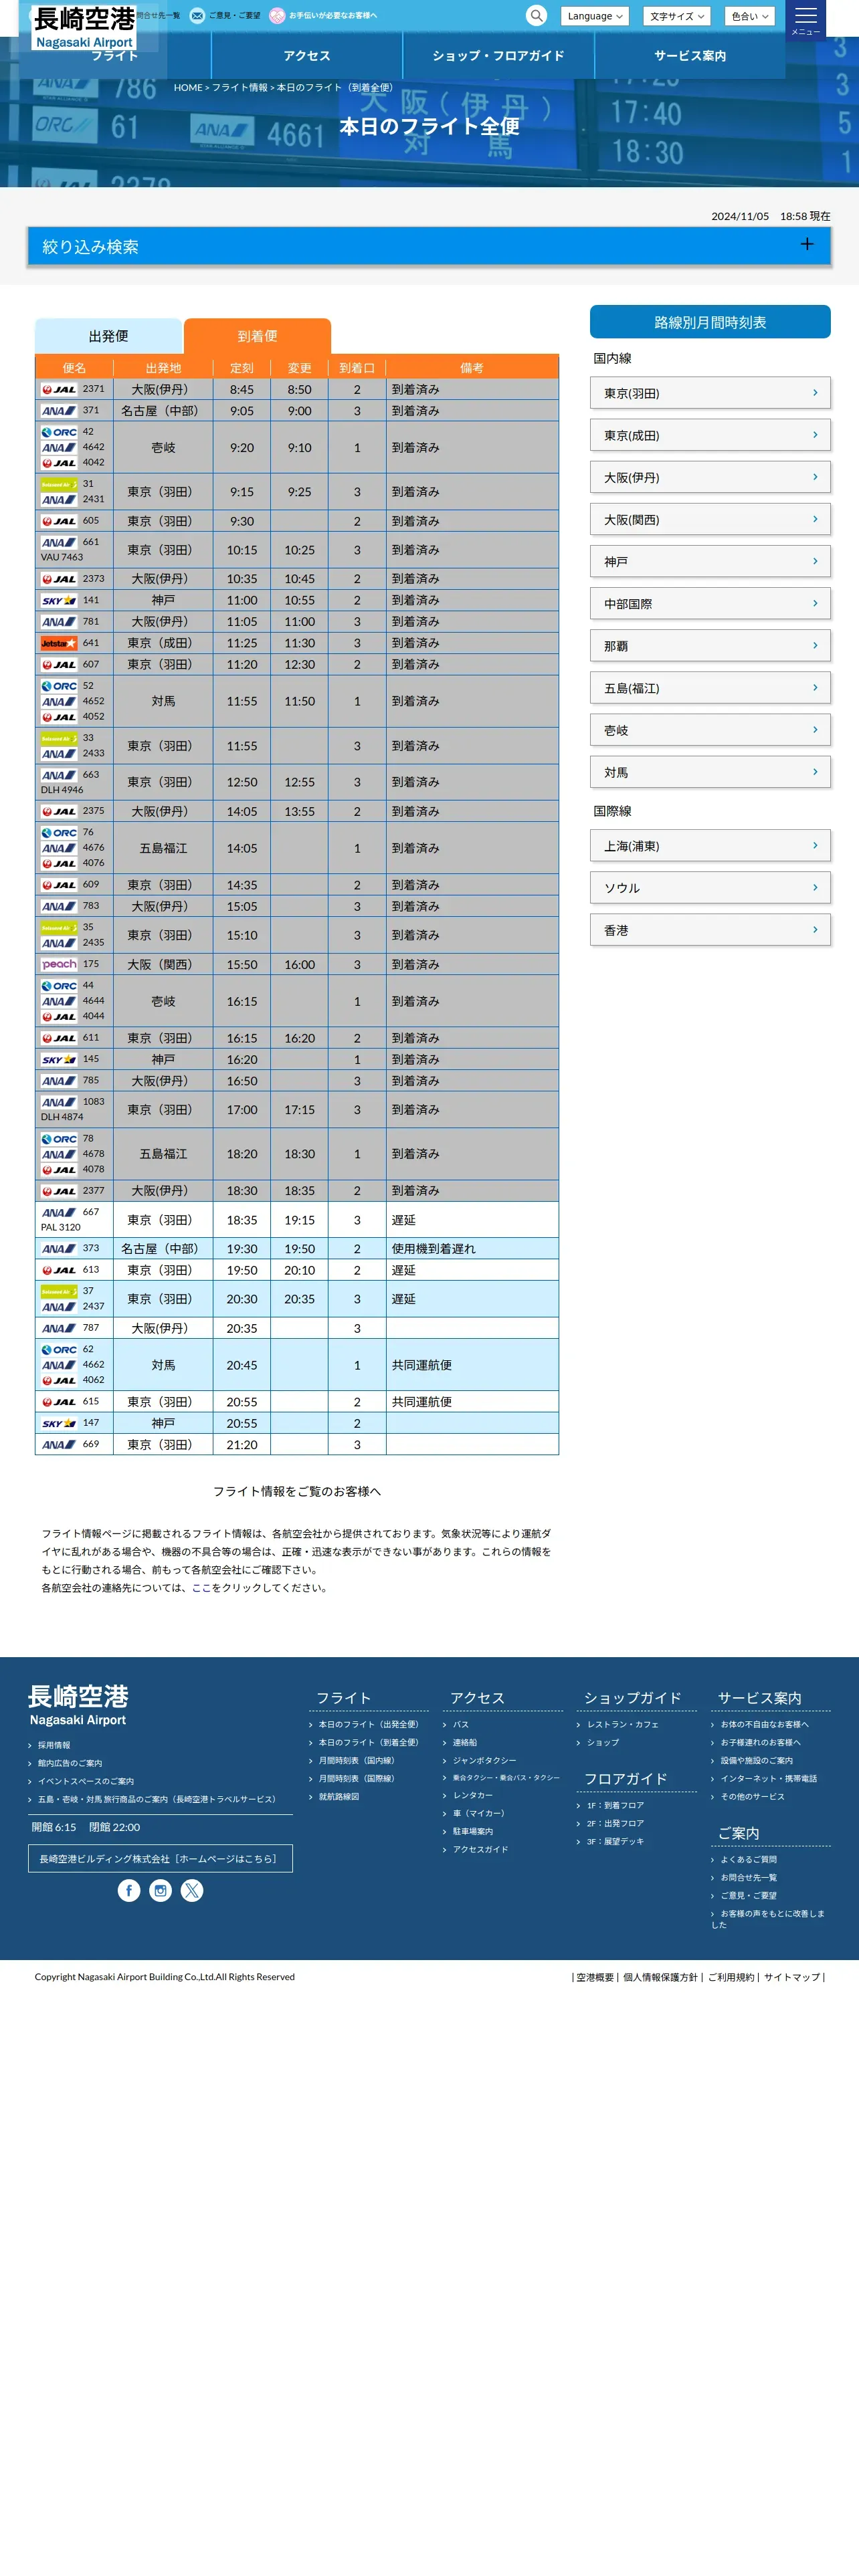Open the Instagram icon in footer
This screenshot has height=2576, width=859.
tap(160, 1890)
